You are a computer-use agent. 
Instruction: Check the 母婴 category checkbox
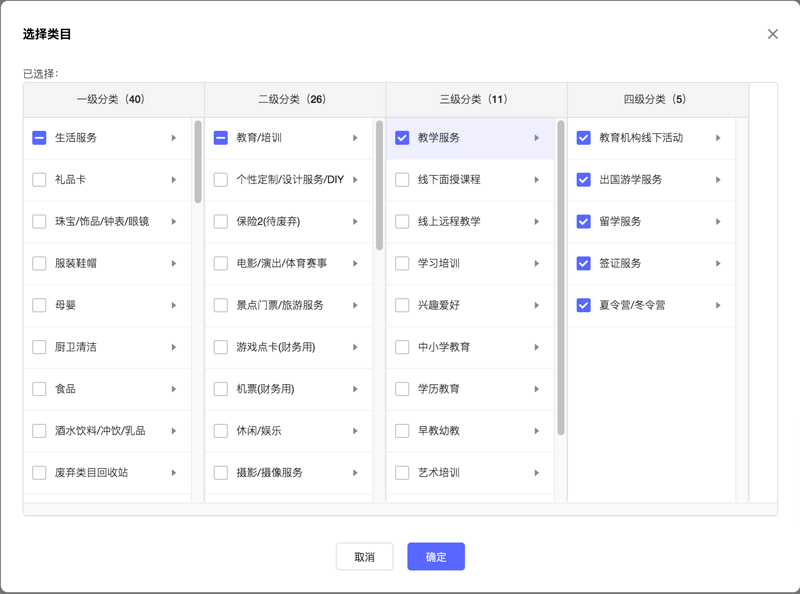click(x=38, y=307)
